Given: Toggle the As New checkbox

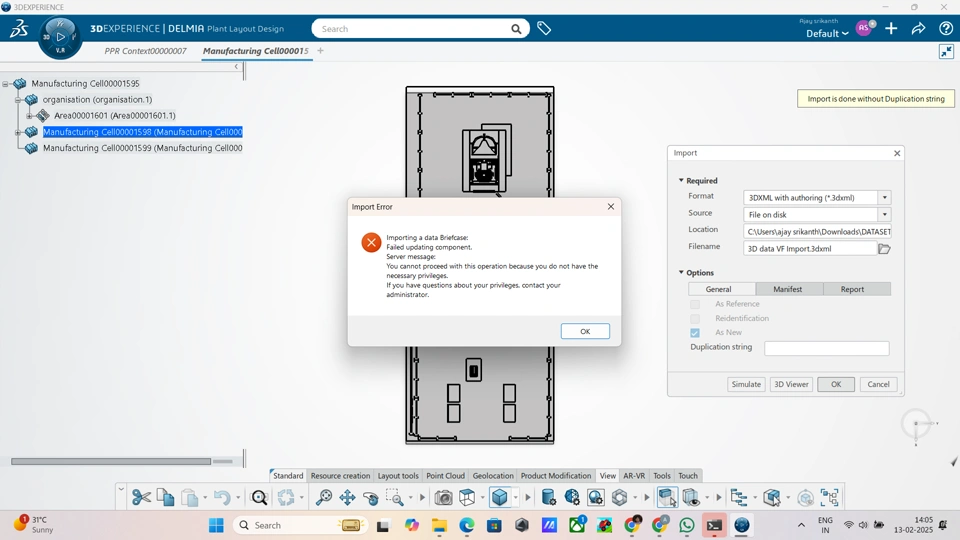Looking at the screenshot, I should (x=695, y=332).
